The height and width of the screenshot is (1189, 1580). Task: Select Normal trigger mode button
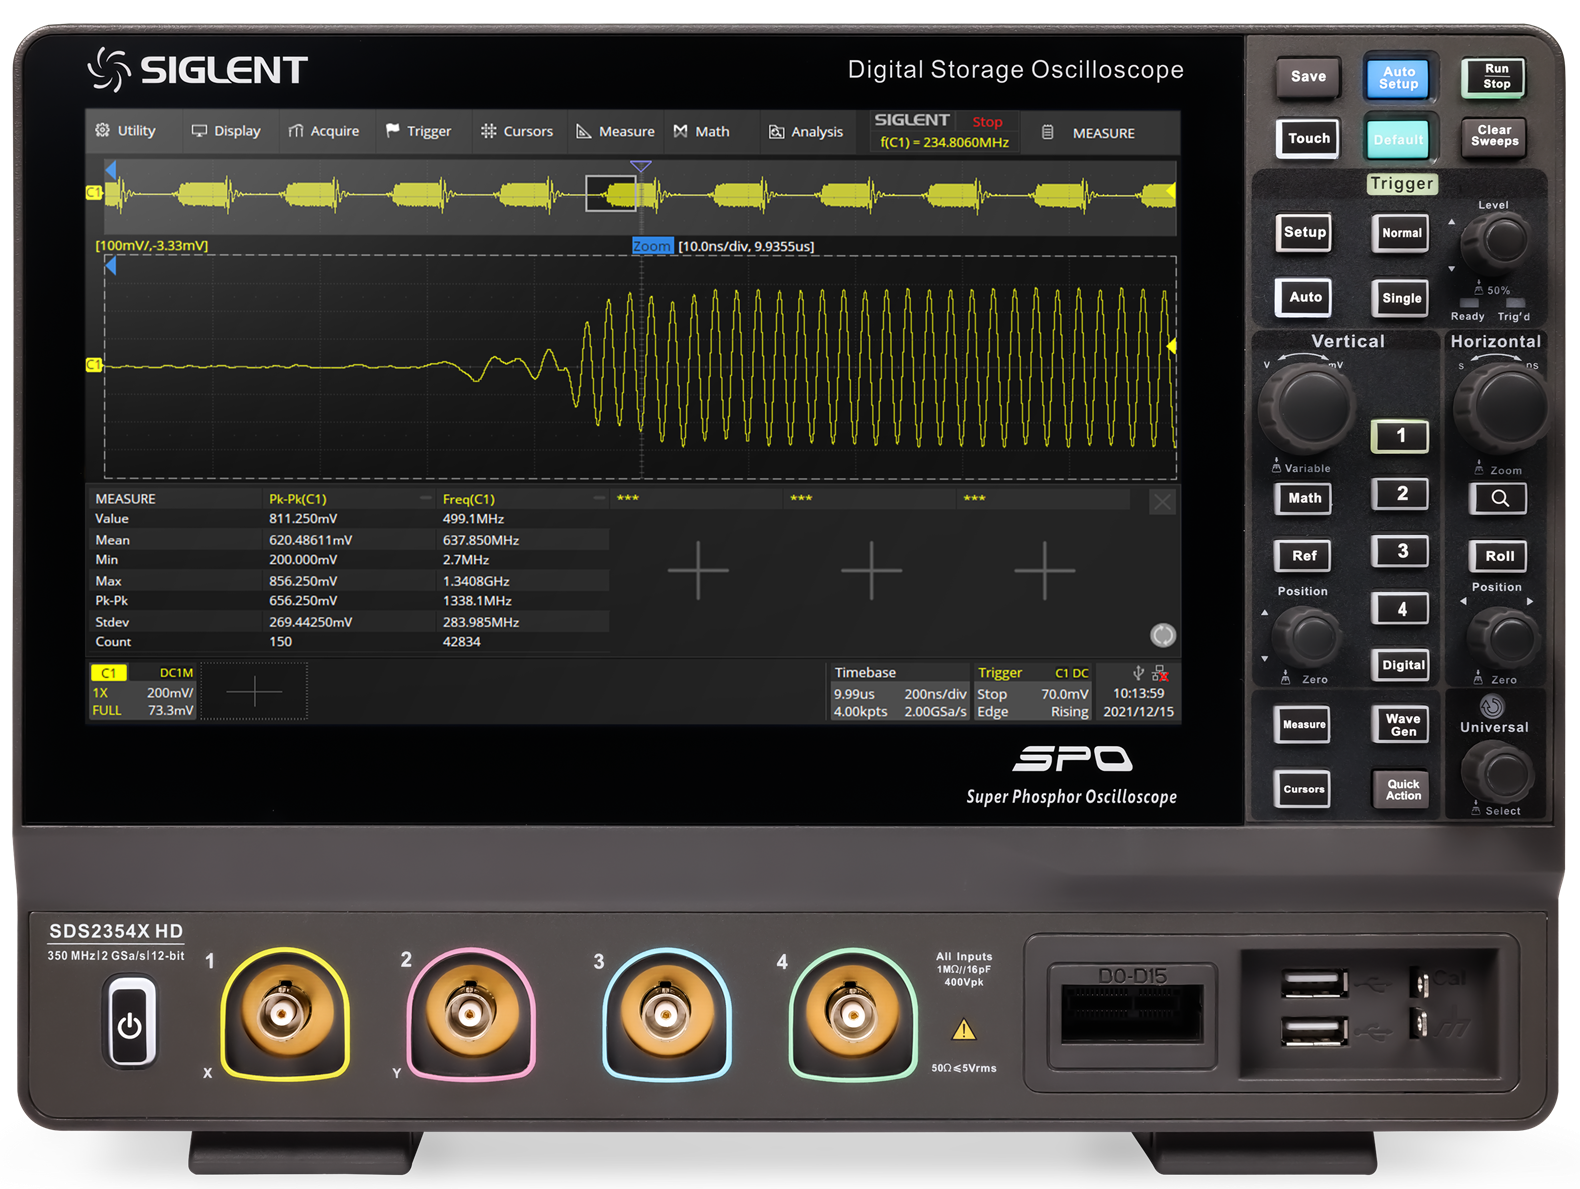(x=1401, y=233)
